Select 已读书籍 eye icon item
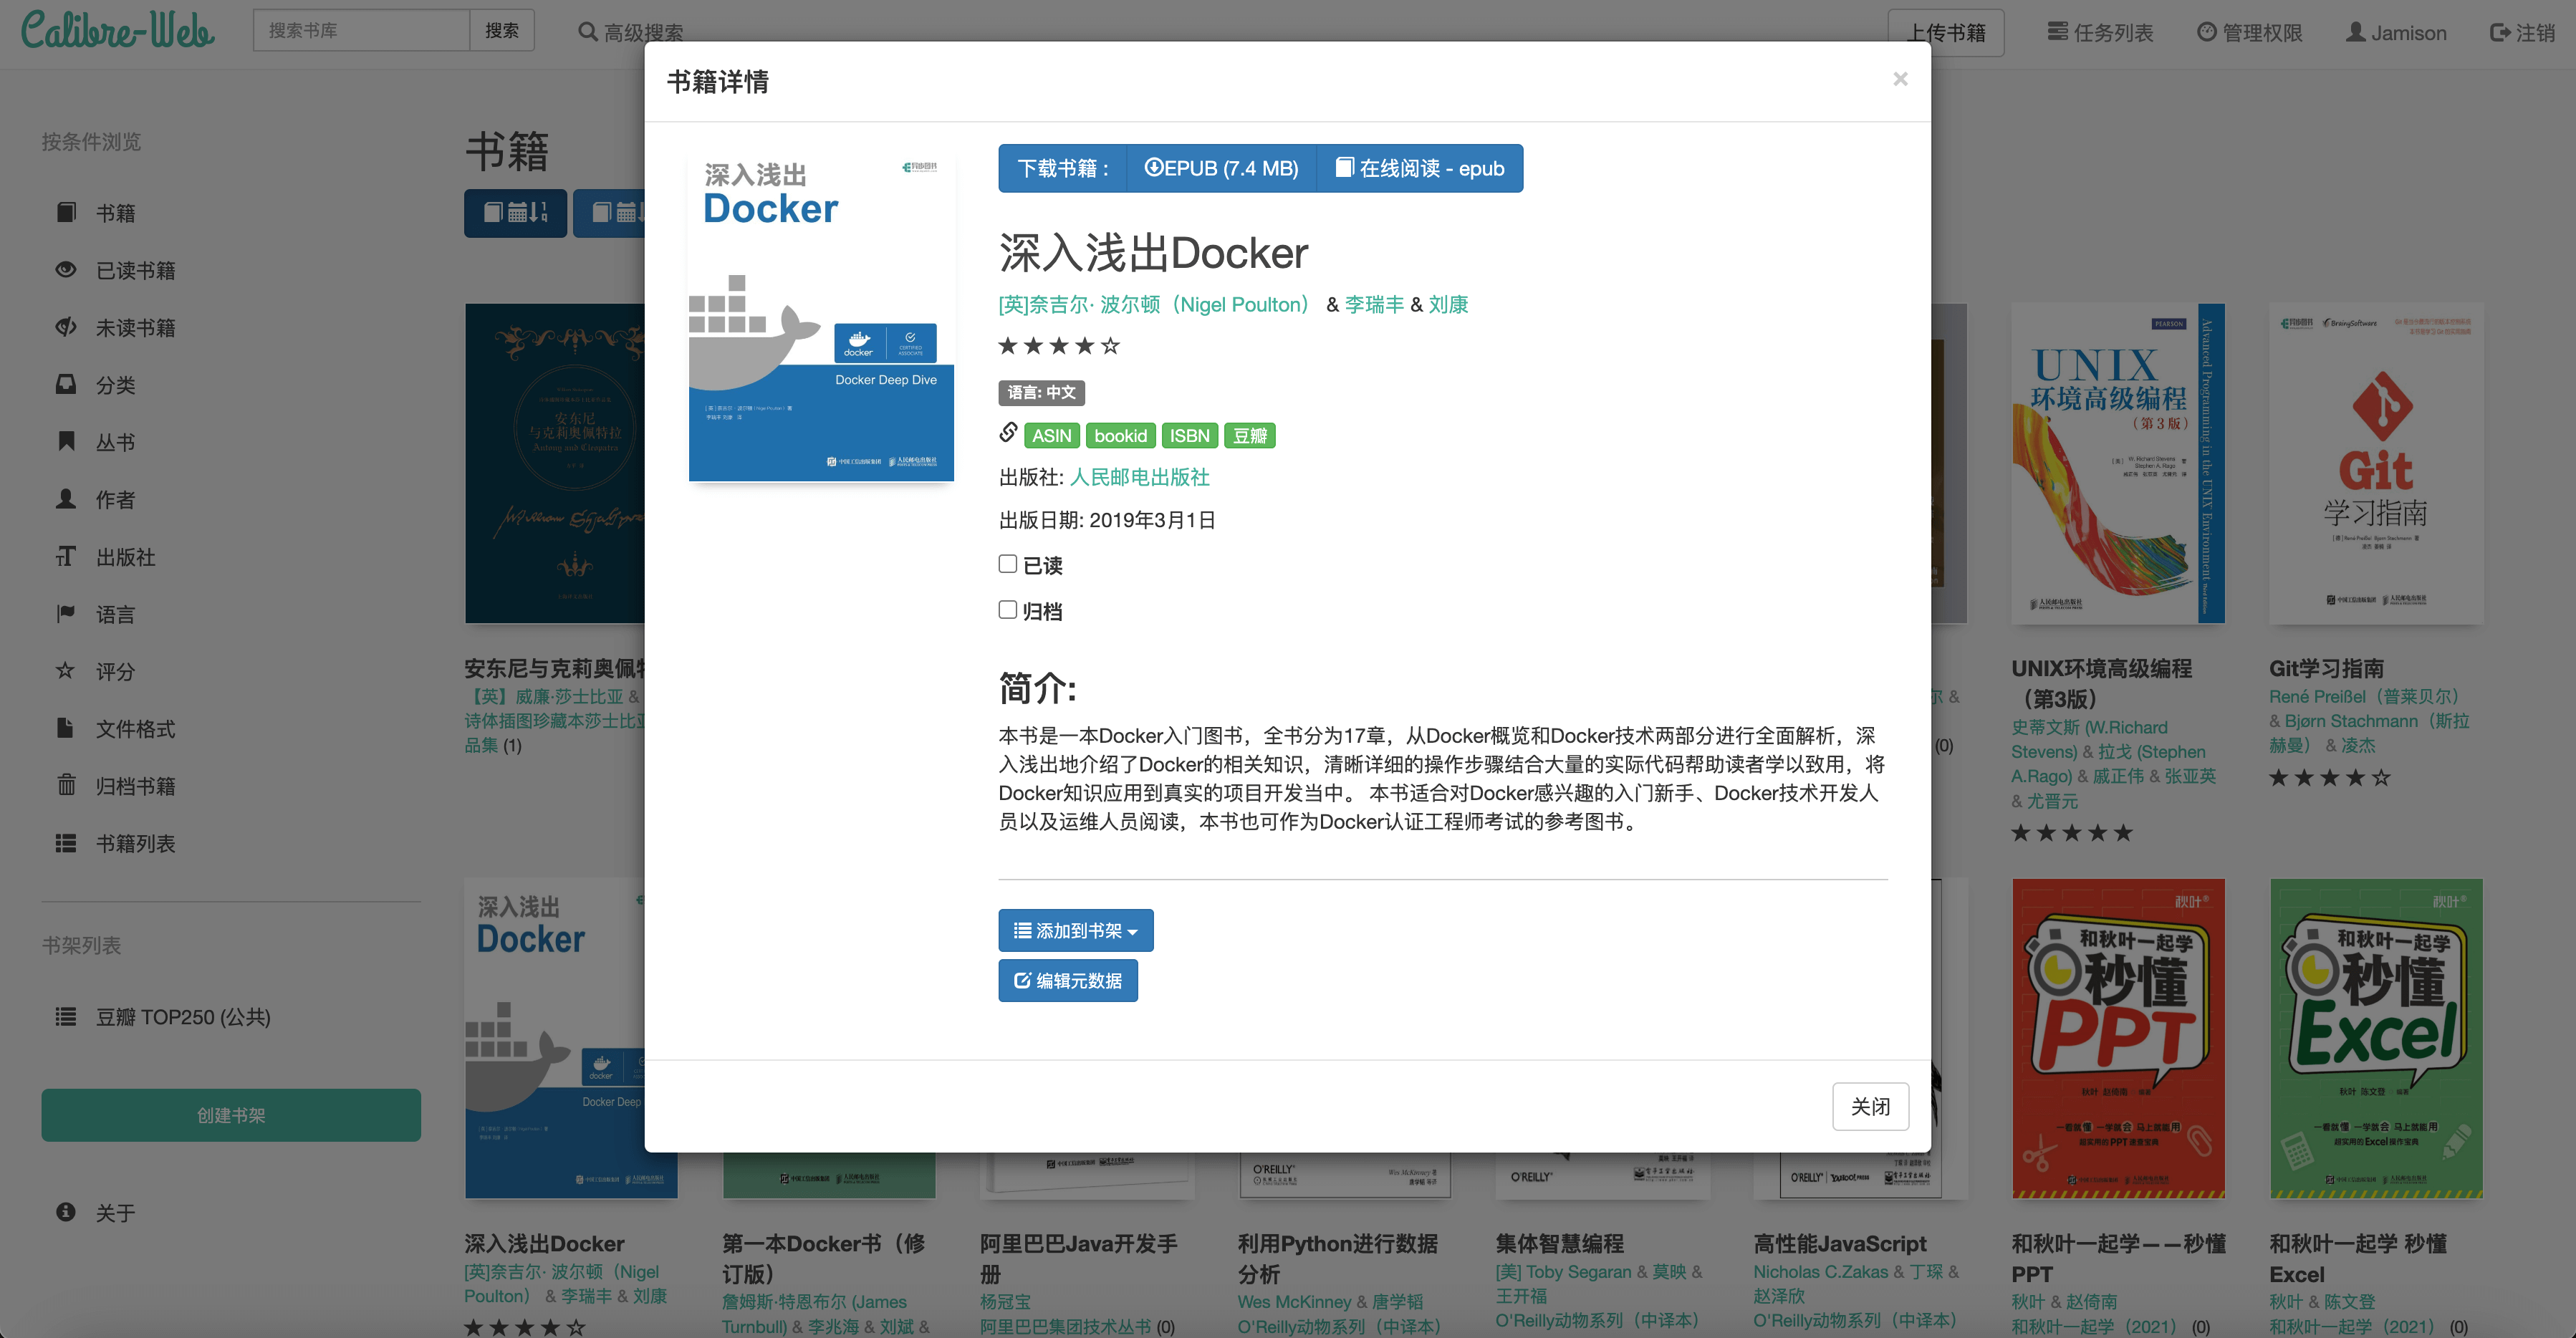Viewport: 2576px width, 1338px height. [x=135, y=270]
